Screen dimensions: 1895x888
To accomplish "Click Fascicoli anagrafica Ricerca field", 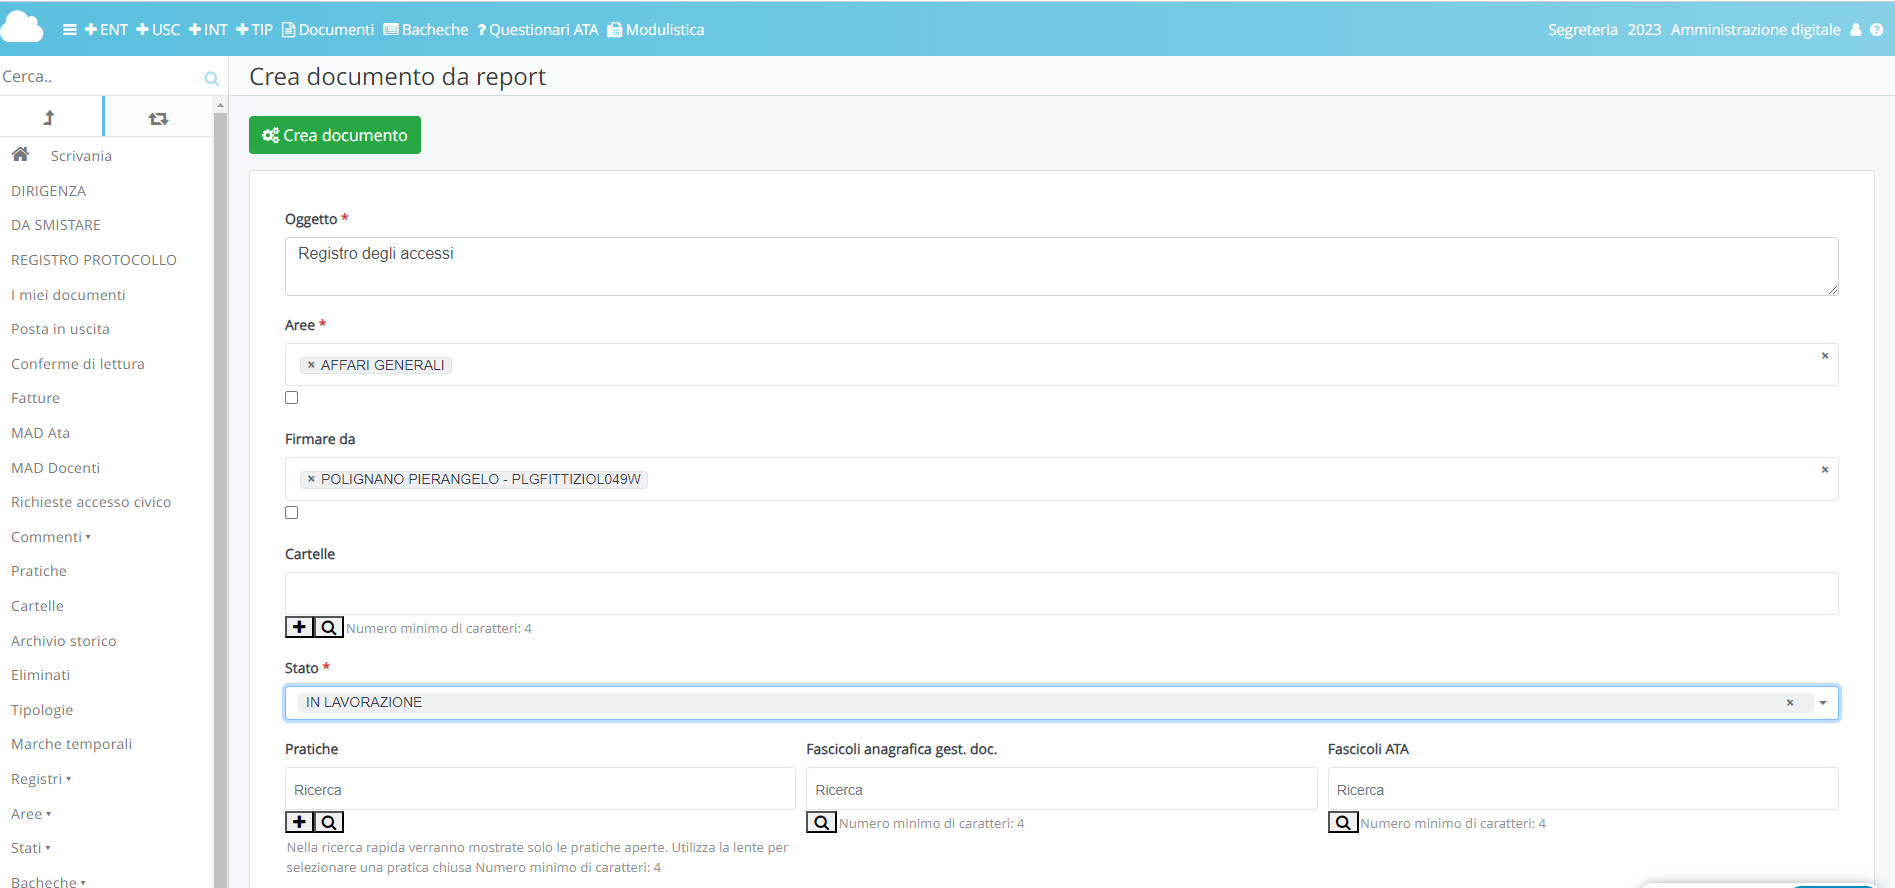I will coord(1061,789).
